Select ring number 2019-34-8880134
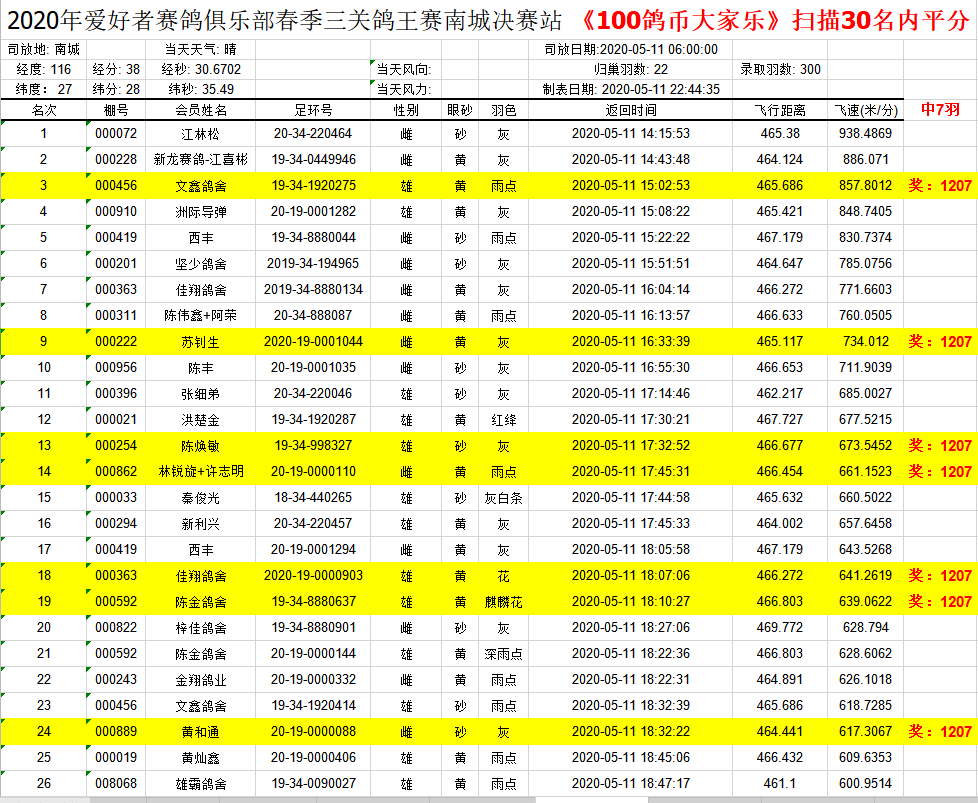Viewport: 978px width, 803px height. (x=313, y=290)
